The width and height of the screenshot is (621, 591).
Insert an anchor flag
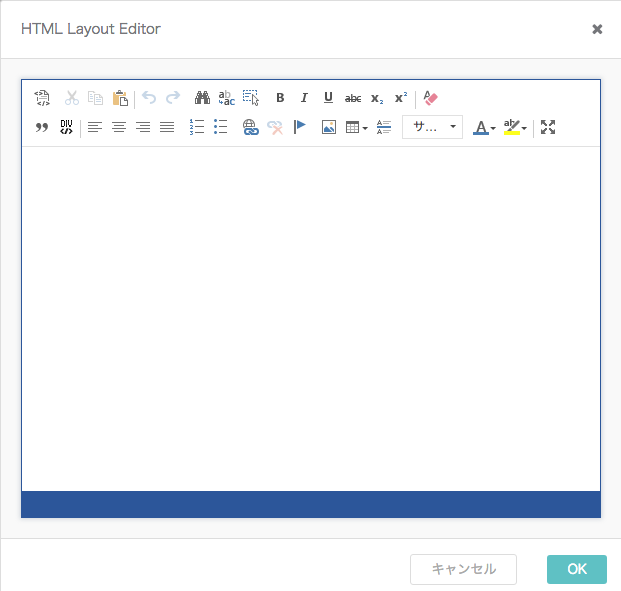300,127
